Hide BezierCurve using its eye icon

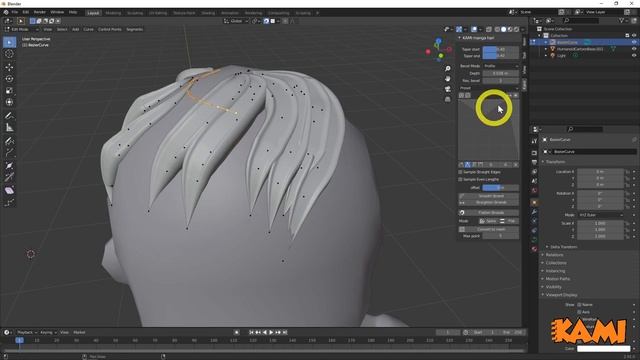[x=634, y=42]
